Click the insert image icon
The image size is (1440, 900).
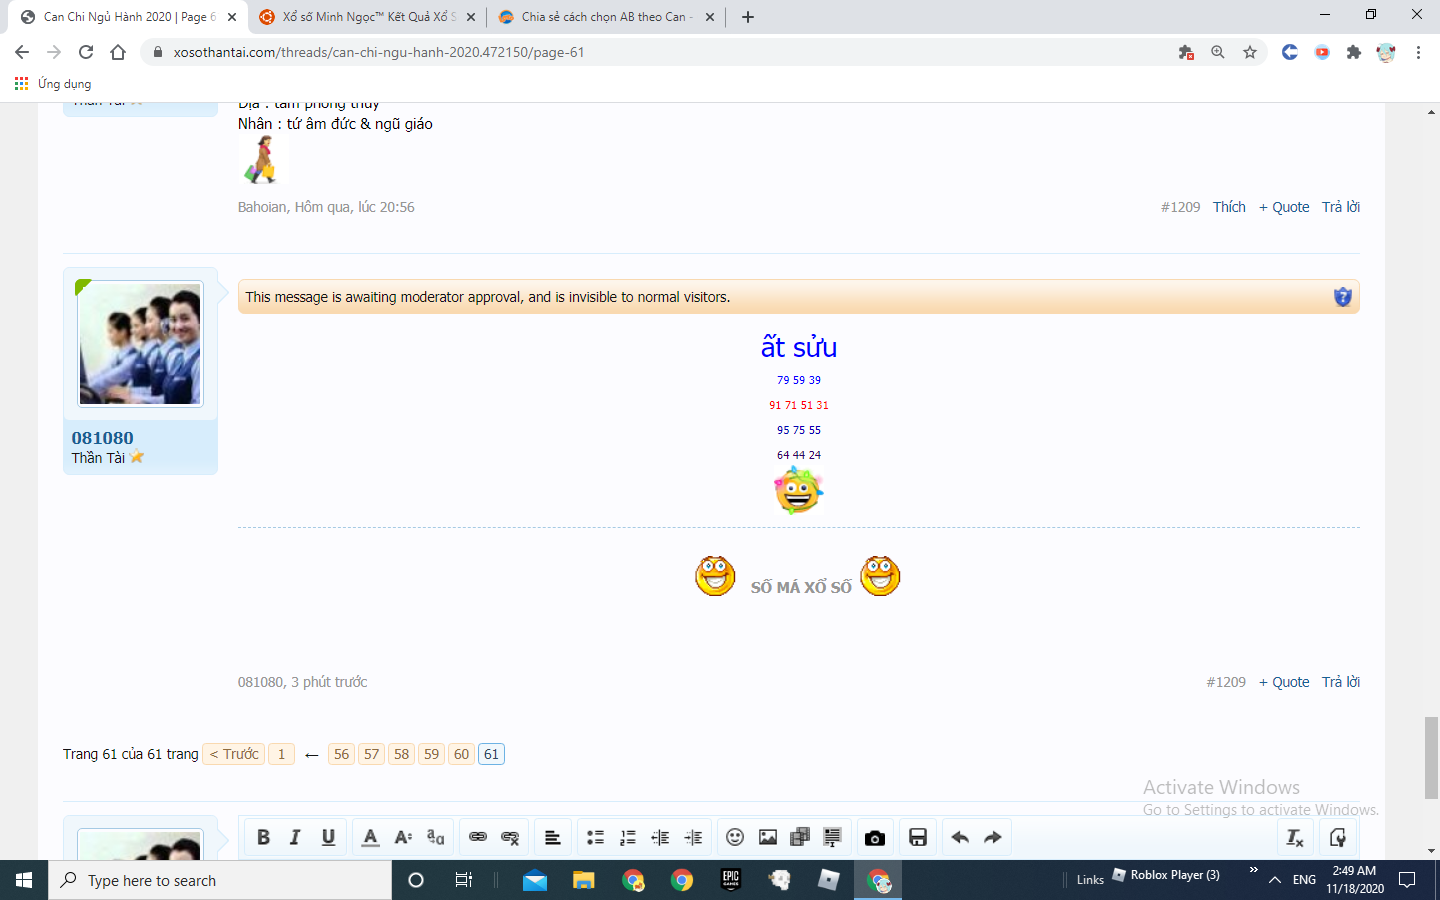(768, 837)
